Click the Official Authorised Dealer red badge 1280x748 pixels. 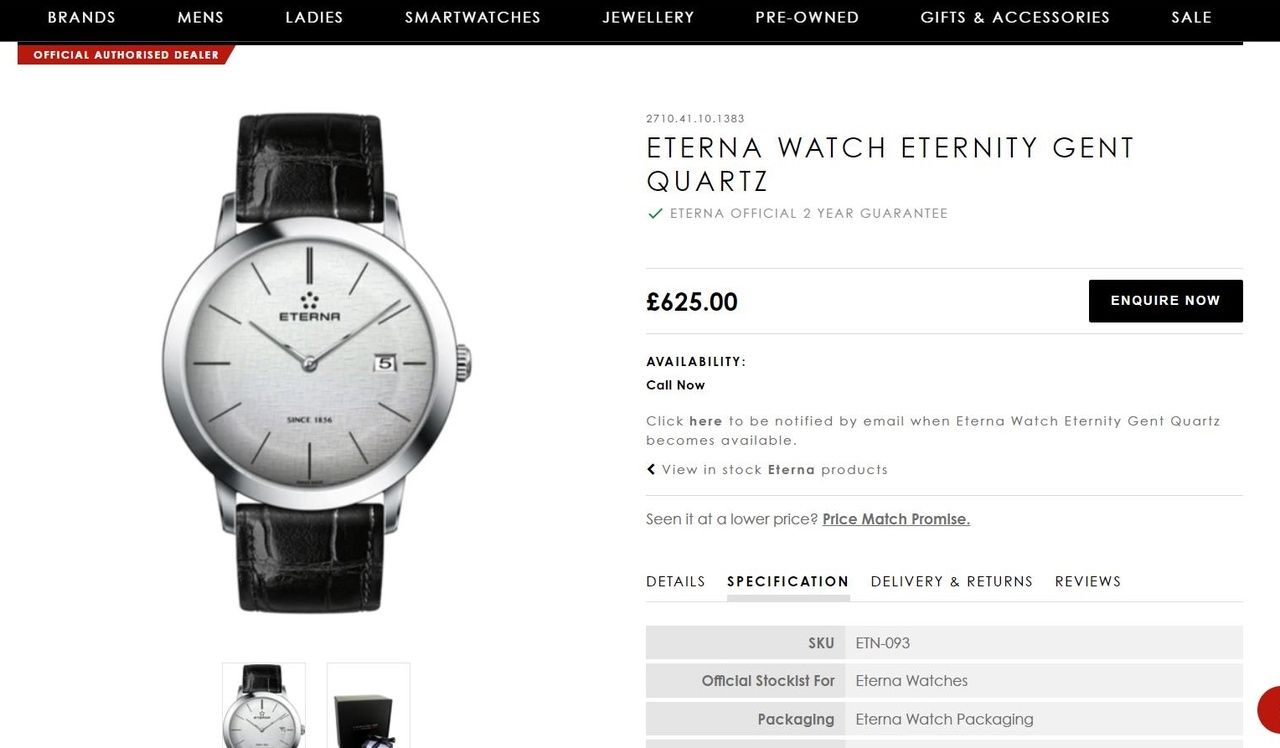click(126, 55)
